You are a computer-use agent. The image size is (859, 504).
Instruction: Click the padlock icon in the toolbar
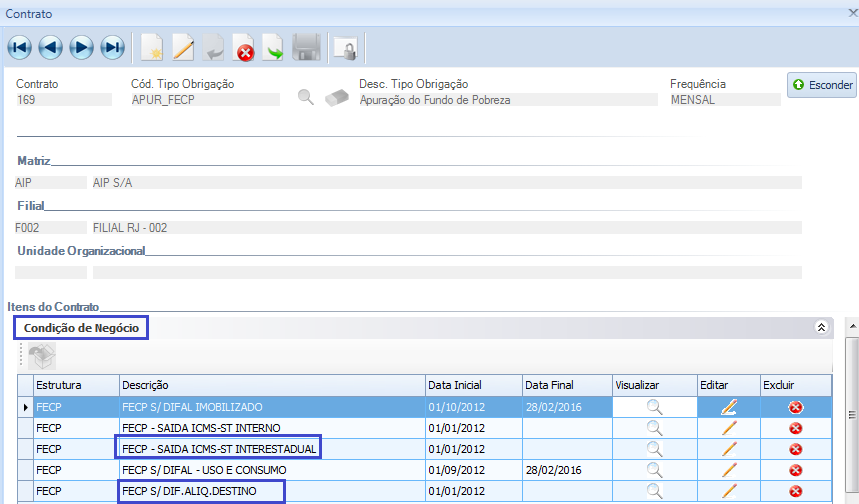tap(344, 47)
